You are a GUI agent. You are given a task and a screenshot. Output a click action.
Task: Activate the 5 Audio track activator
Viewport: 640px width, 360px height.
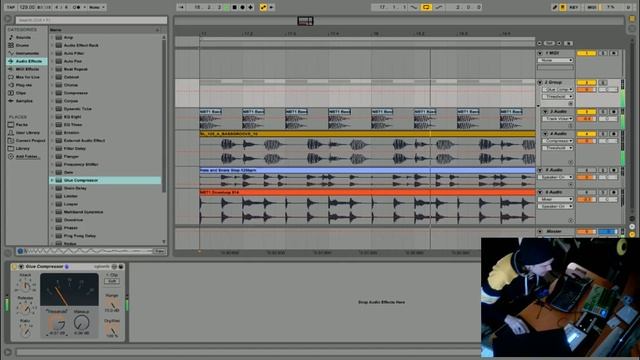(x=586, y=170)
